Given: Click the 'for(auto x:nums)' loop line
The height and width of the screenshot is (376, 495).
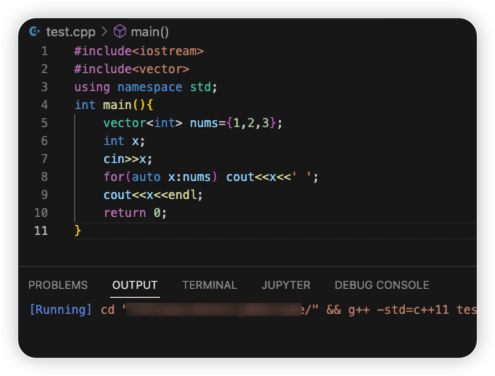Looking at the screenshot, I should [x=211, y=177].
